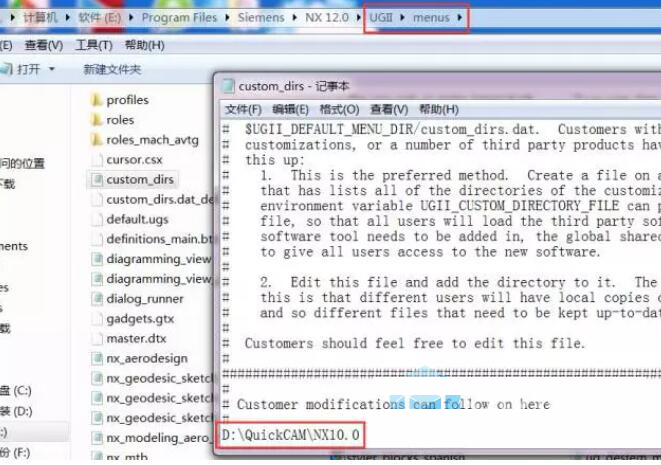
Task: Select the custom_dirs file
Action: [139, 180]
